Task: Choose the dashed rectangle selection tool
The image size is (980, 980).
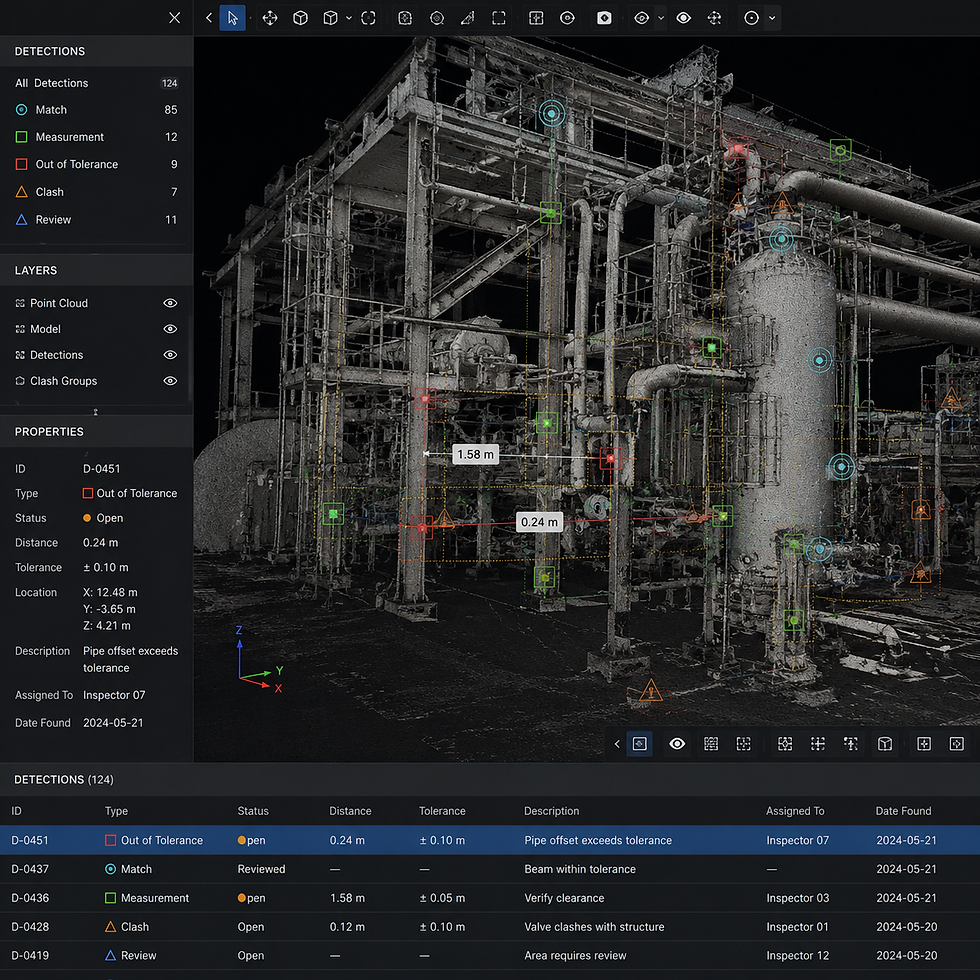Action: coord(499,18)
